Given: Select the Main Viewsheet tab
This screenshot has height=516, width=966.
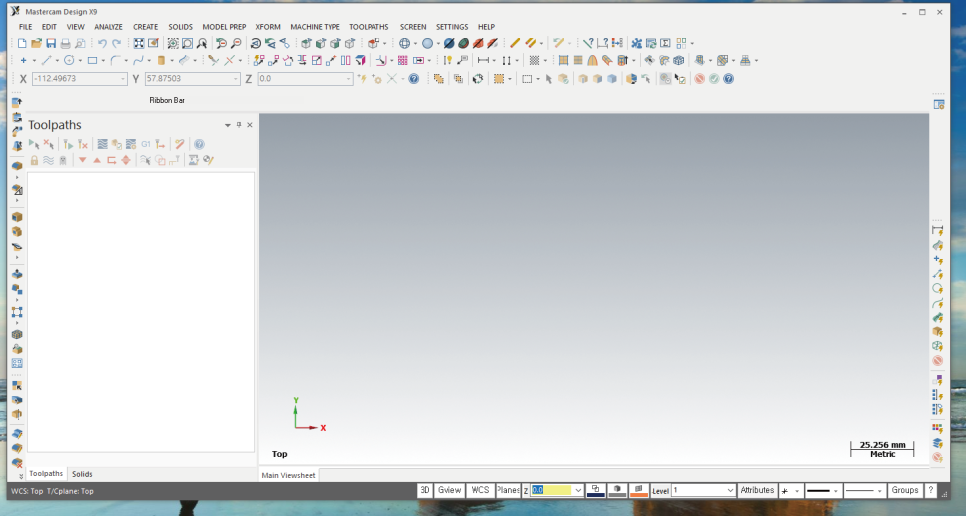Looking at the screenshot, I should click(x=288, y=475).
